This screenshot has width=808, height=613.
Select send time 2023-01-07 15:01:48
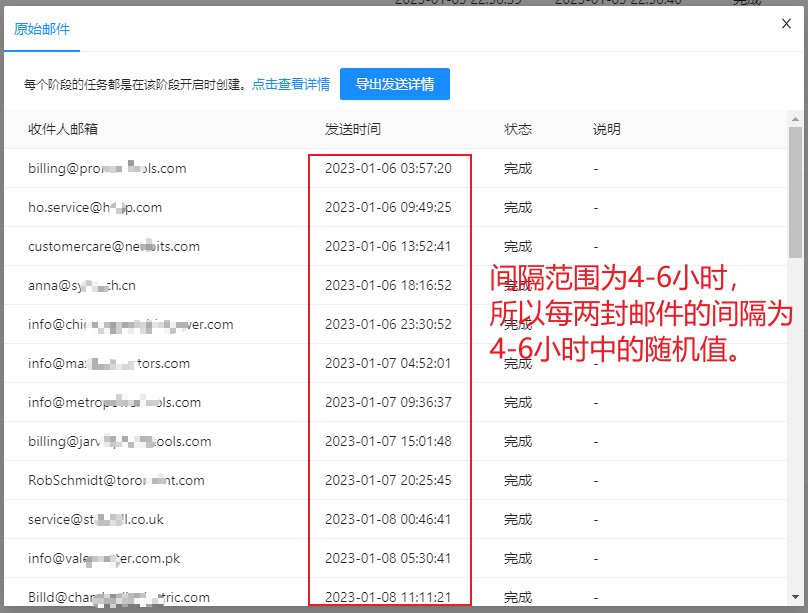(x=388, y=441)
